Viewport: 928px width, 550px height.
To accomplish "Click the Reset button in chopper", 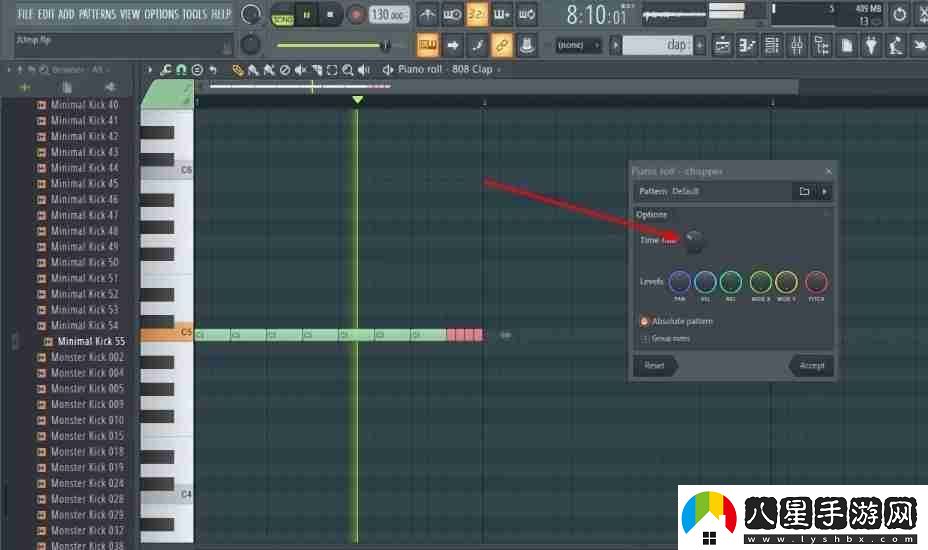I will [x=655, y=365].
